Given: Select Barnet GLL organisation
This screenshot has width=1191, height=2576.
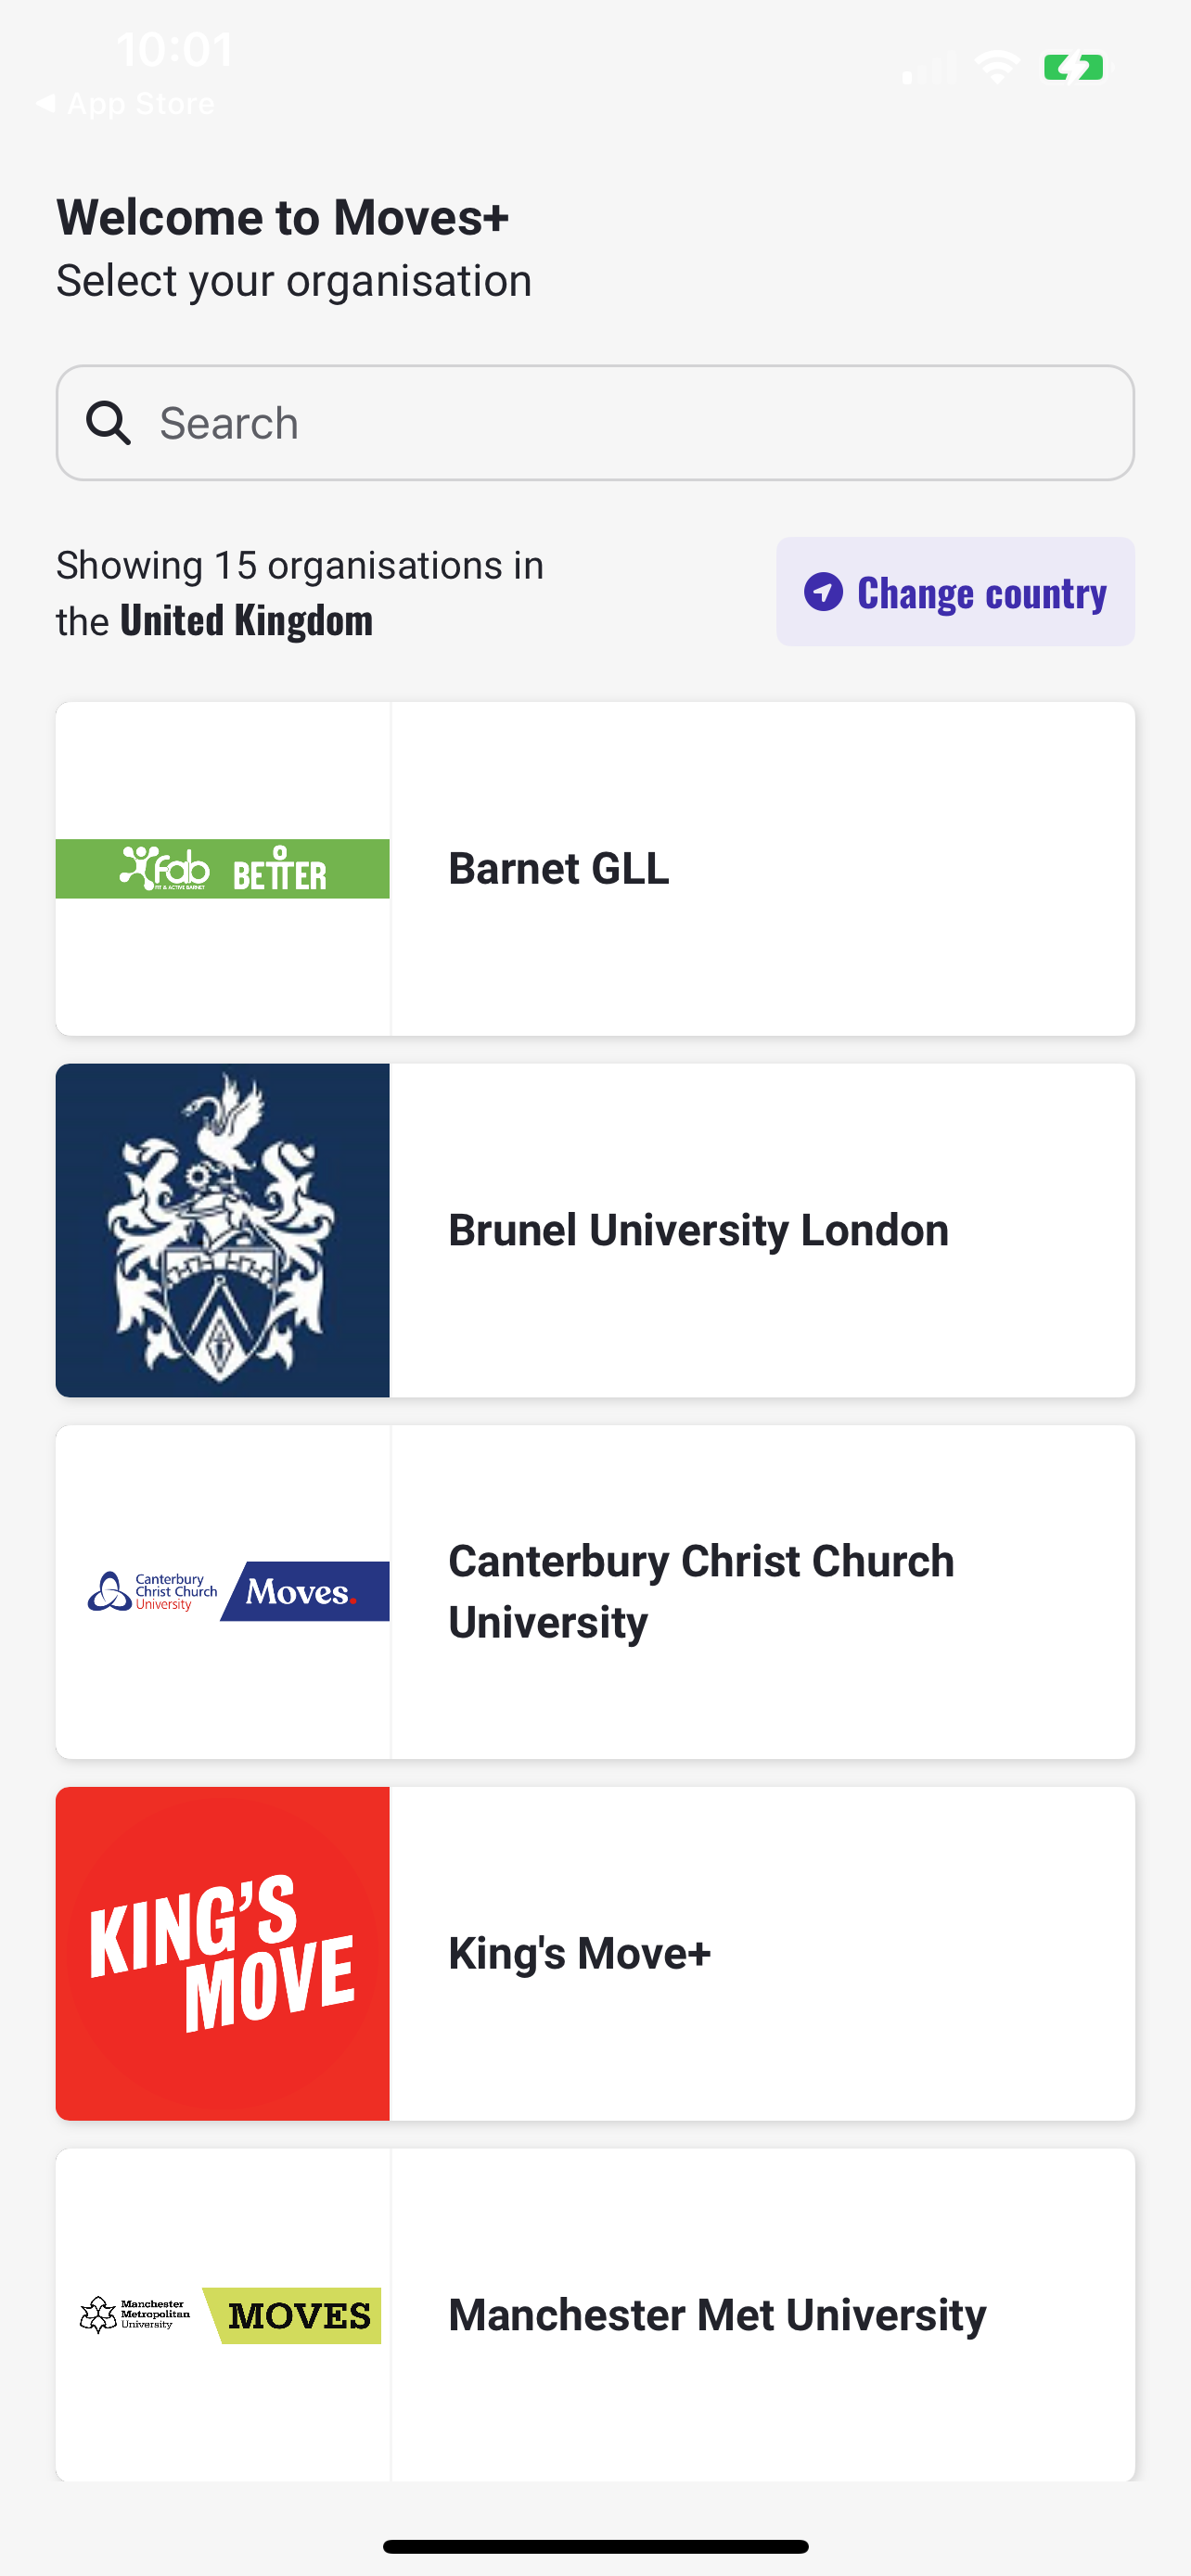Looking at the screenshot, I should [595, 869].
